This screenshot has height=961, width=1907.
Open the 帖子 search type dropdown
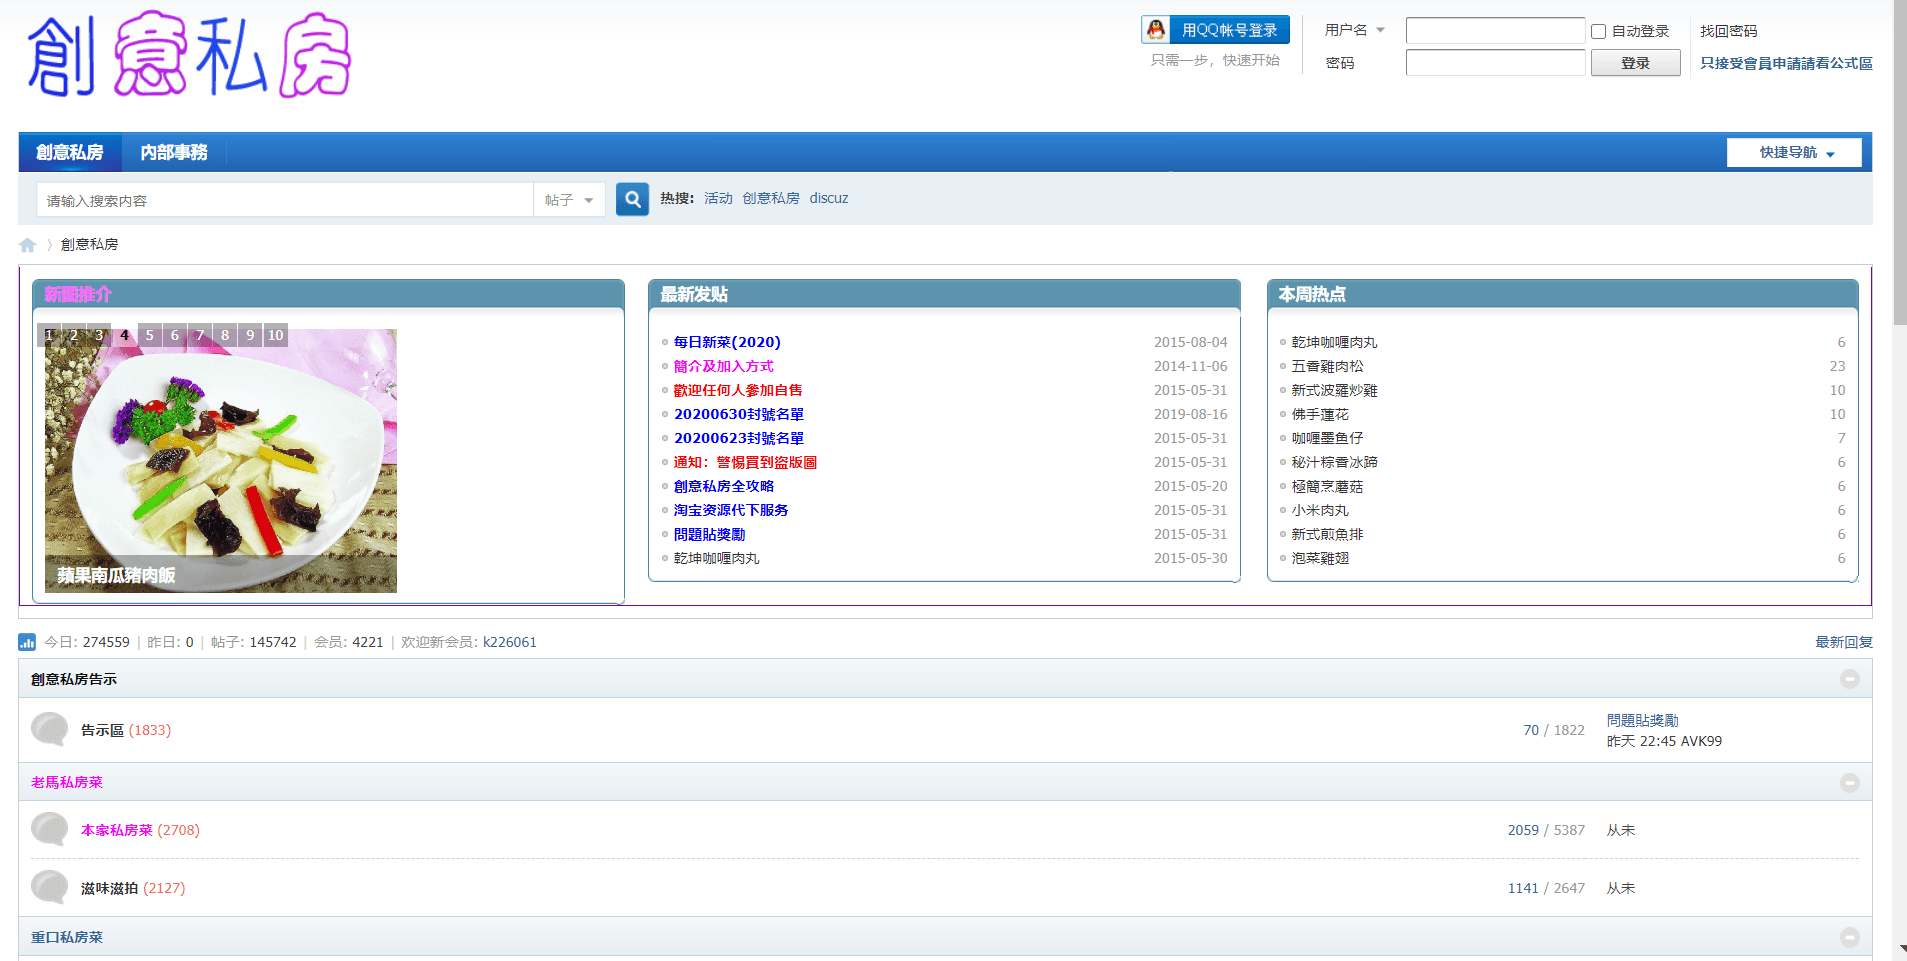pos(569,200)
